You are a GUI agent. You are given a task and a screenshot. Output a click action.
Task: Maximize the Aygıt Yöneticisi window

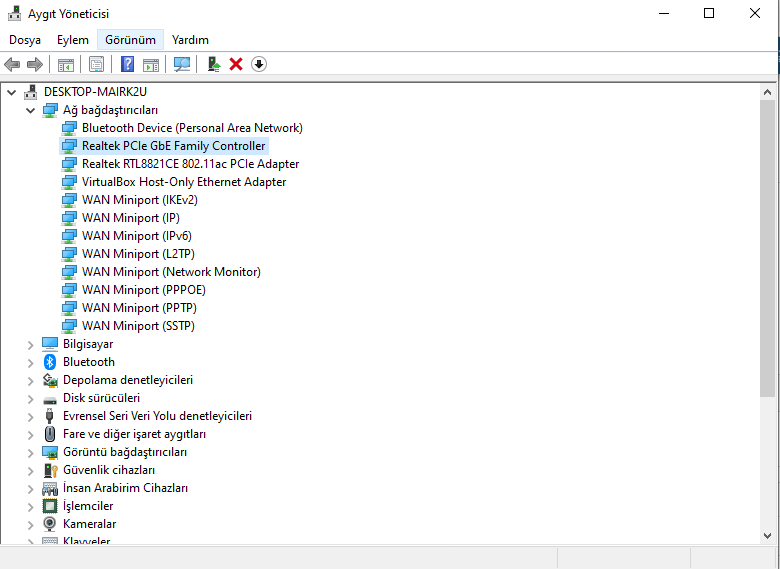coord(709,13)
